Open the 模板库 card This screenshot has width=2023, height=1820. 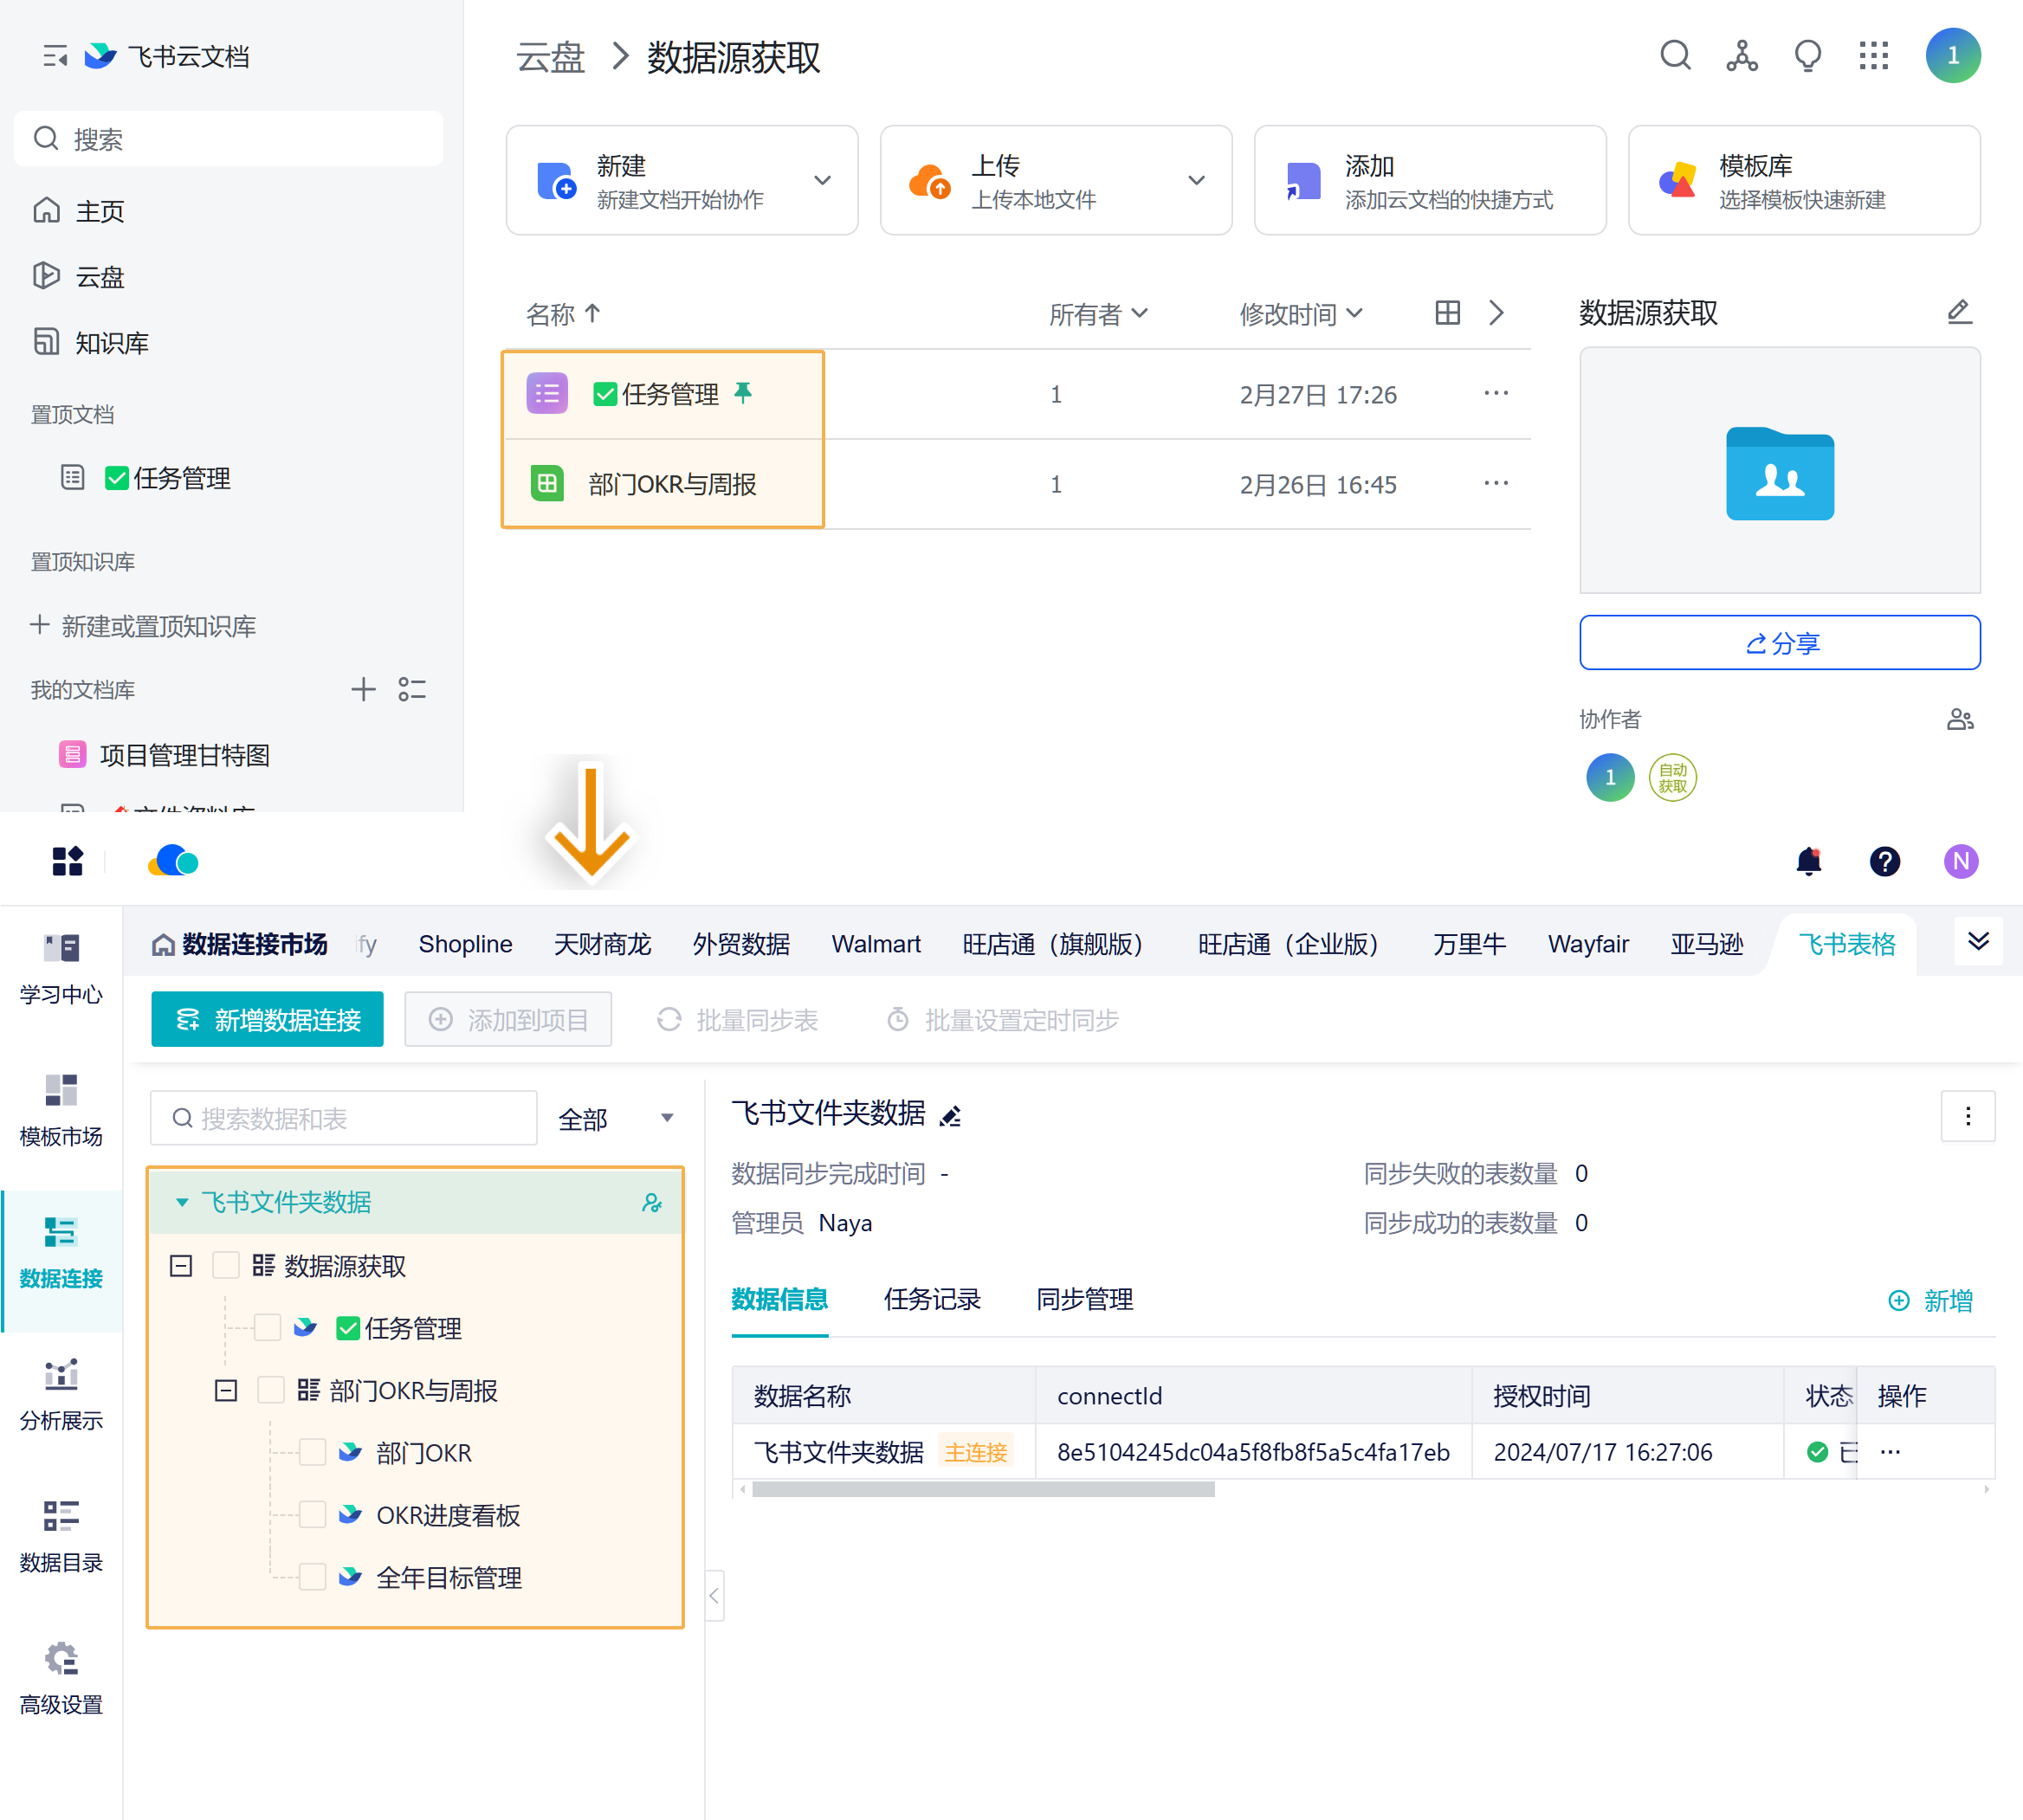coord(1803,180)
